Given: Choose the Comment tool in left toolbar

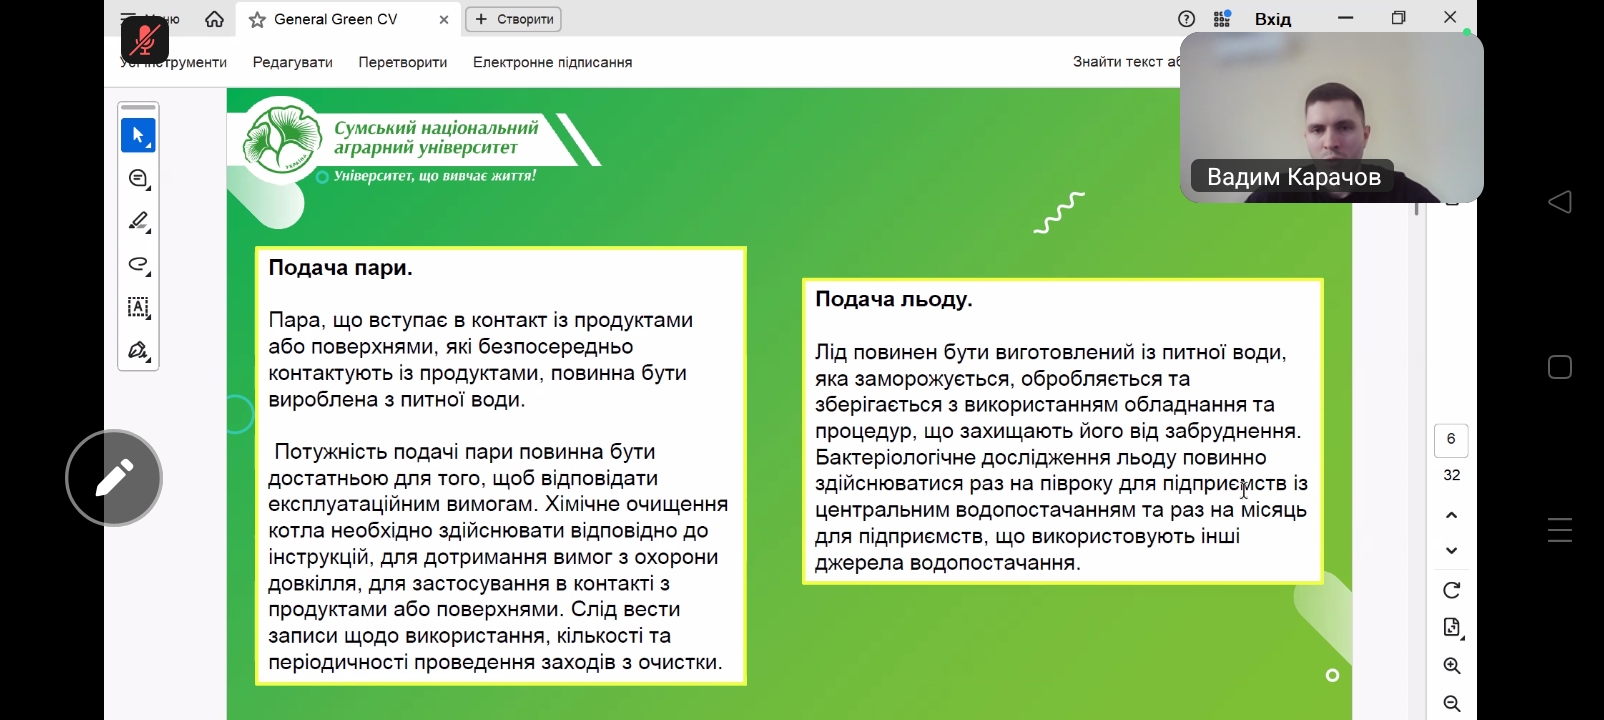Looking at the screenshot, I should pos(138,179).
